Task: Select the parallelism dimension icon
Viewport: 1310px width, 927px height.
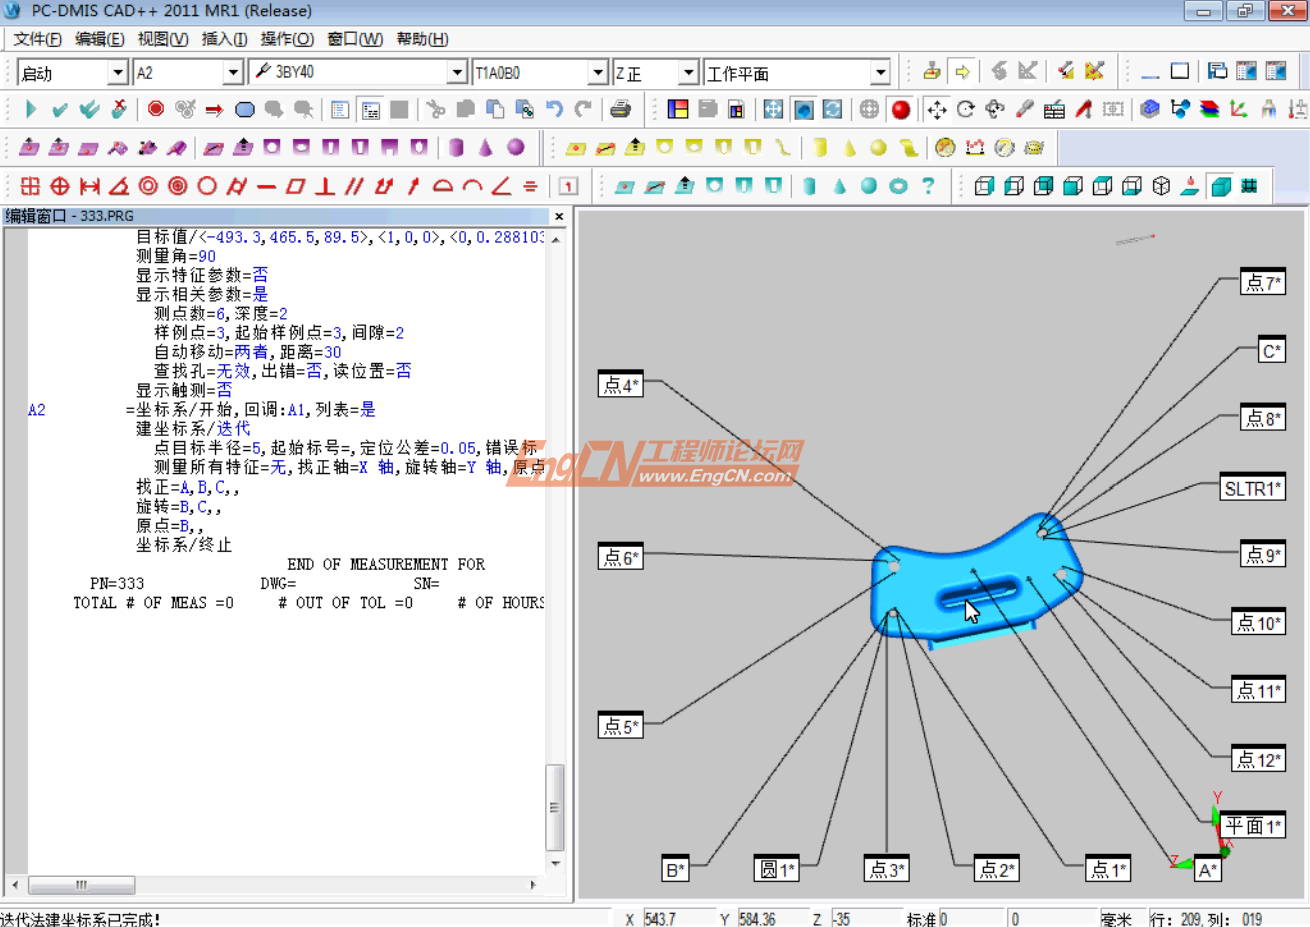Action: click(354, 186)
